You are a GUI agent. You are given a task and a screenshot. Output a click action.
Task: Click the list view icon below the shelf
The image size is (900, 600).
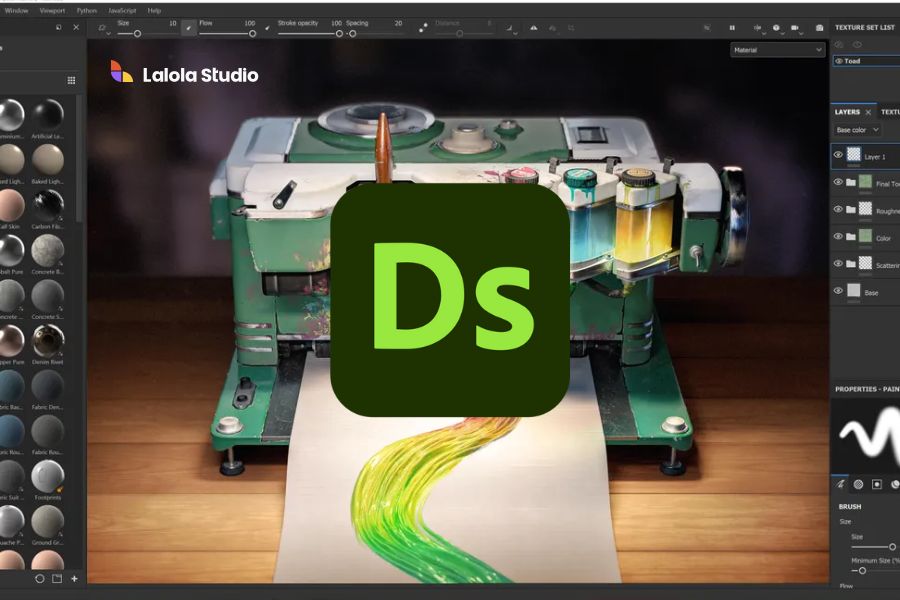[x=56, y=578]
